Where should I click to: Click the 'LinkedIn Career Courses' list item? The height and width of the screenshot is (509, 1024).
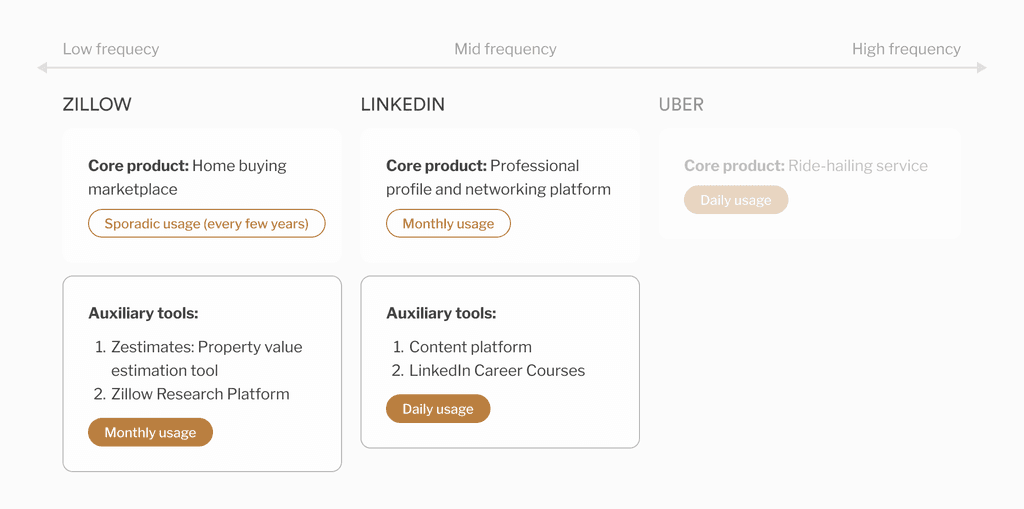[497, 370]
